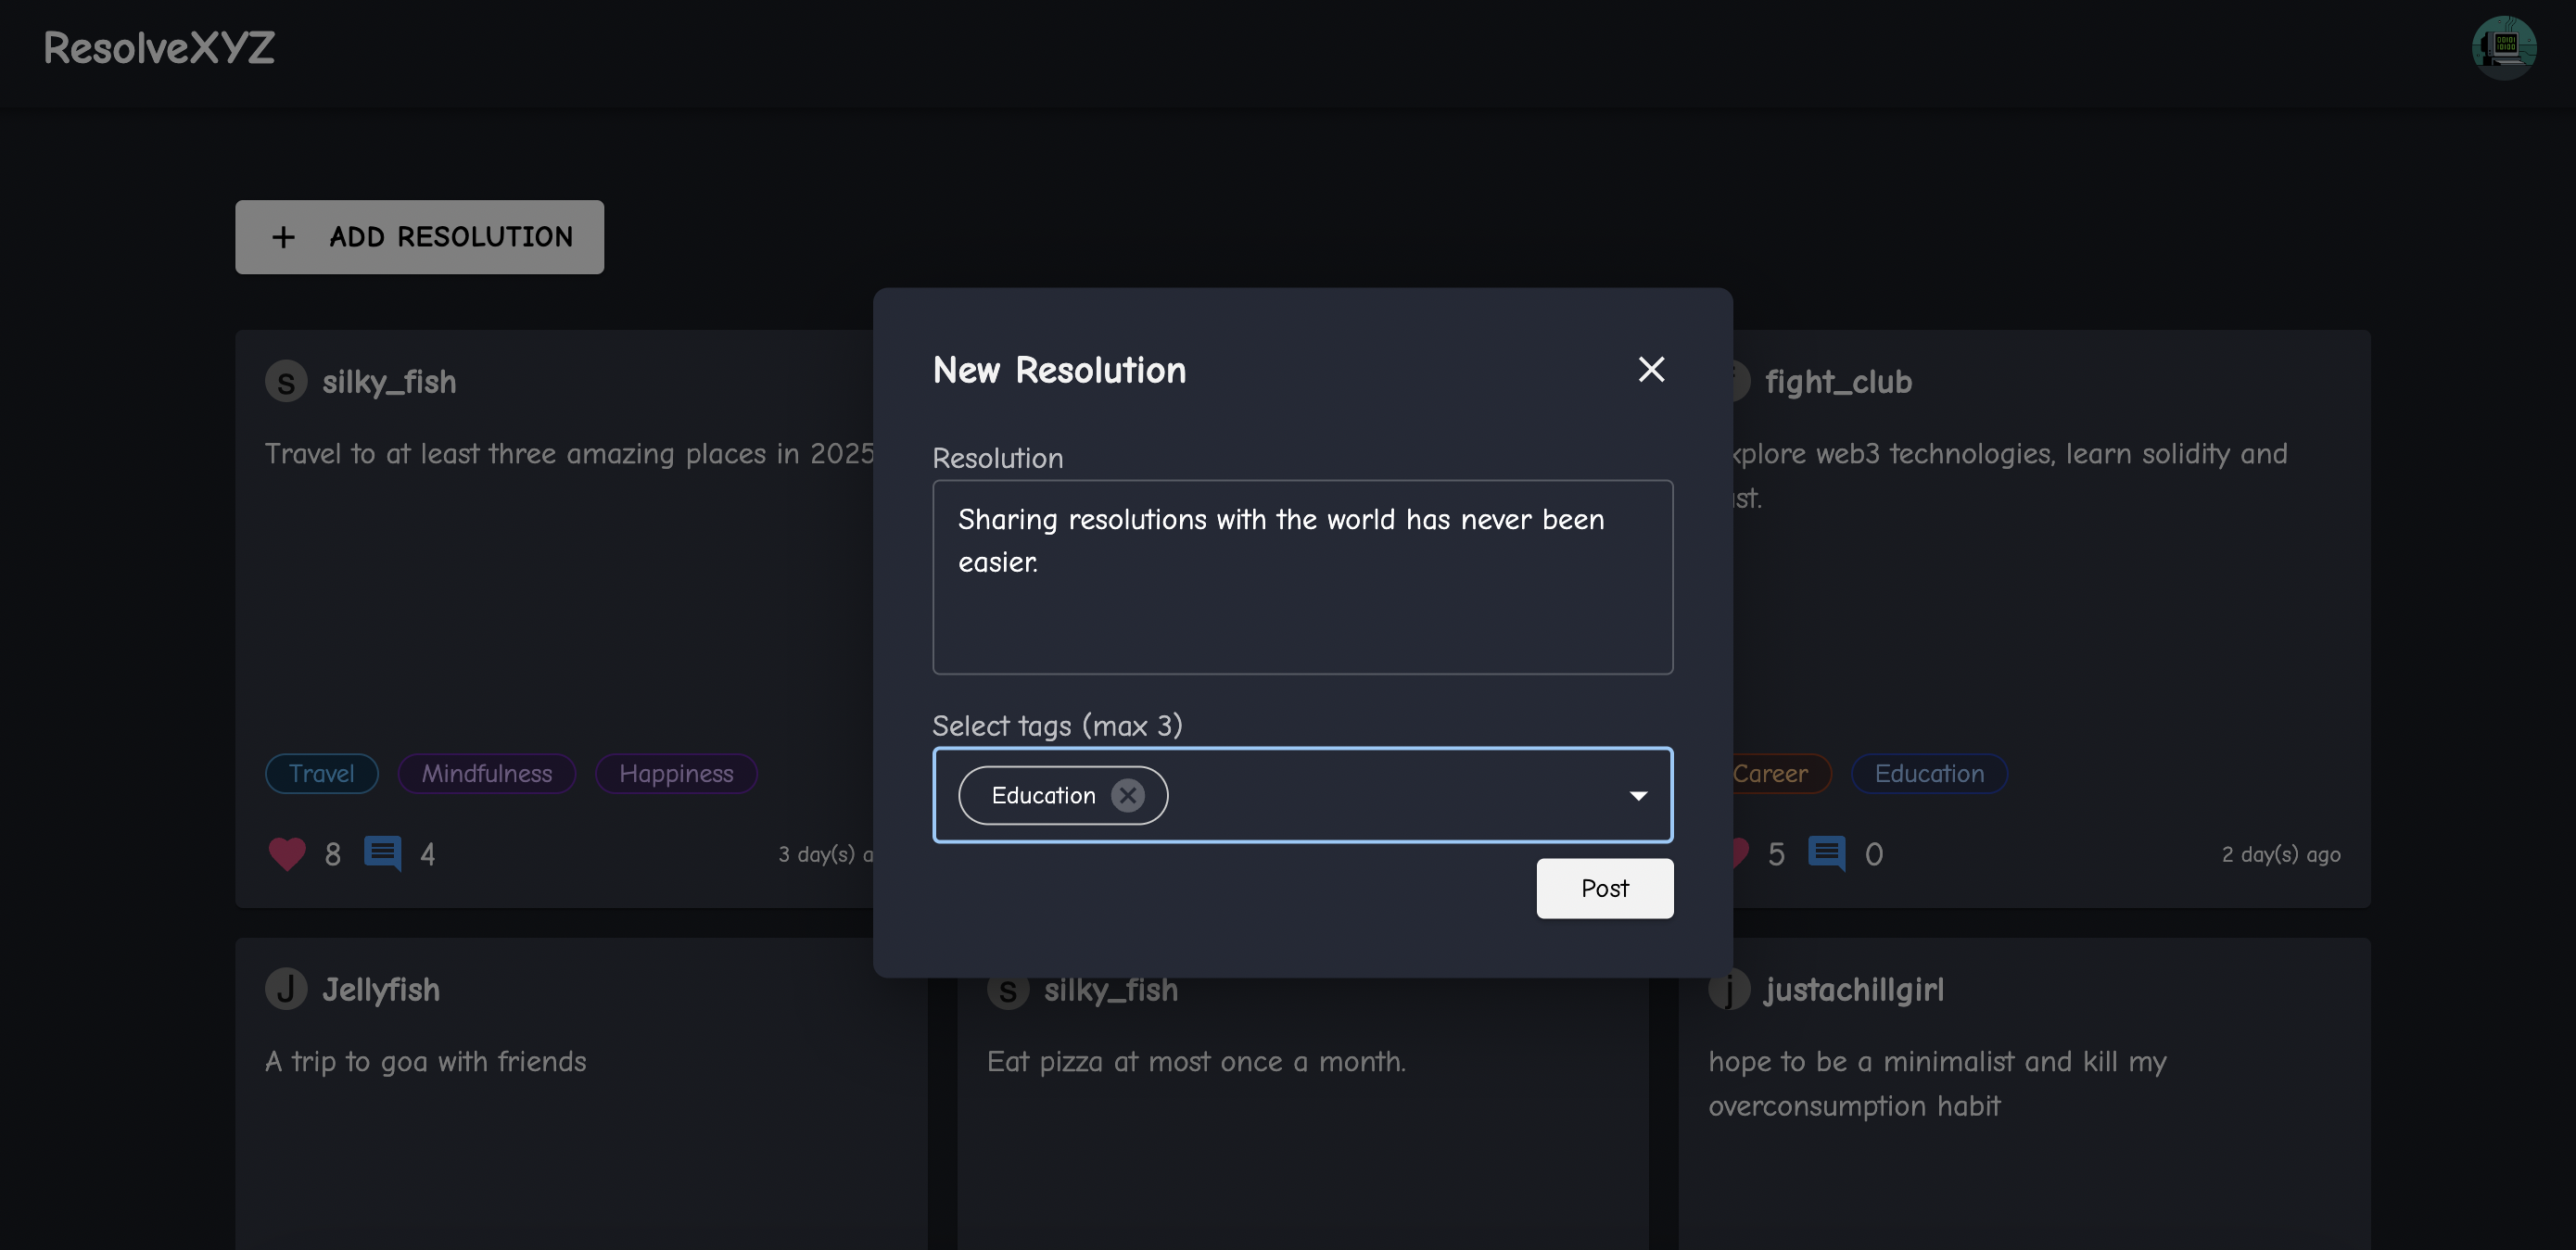Click the New Resolution dialog title
2576x1250 pixels.
pyautogui.click(x=1059, y=370)
